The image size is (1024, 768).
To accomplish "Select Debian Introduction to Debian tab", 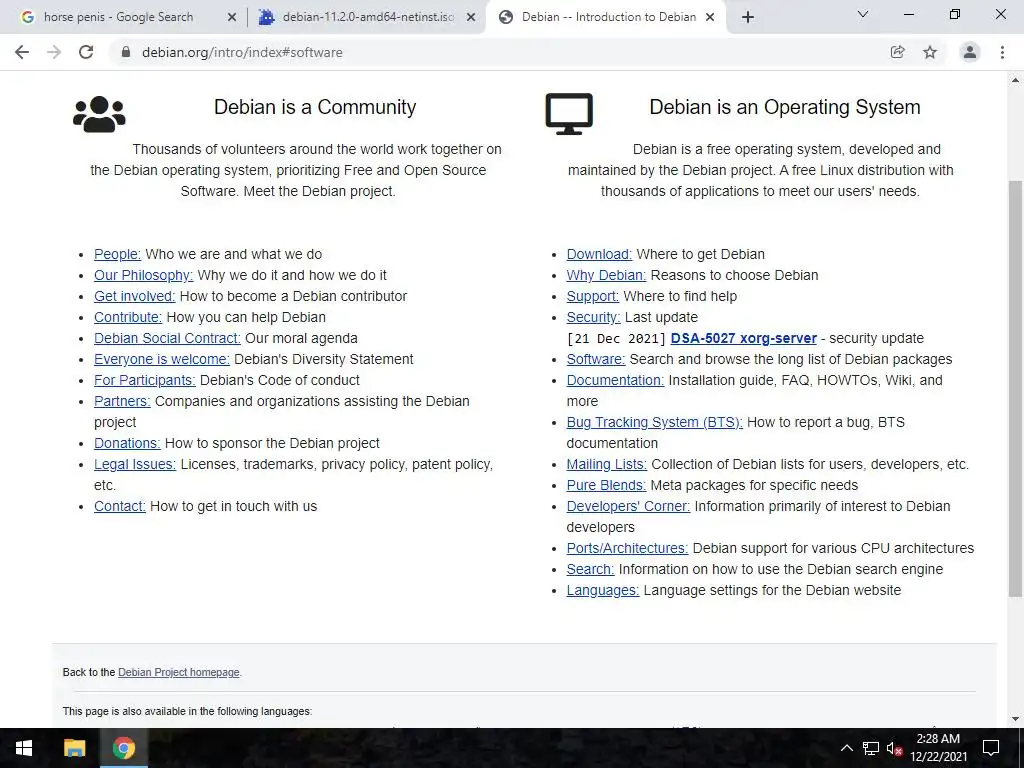I will point(608,17).
